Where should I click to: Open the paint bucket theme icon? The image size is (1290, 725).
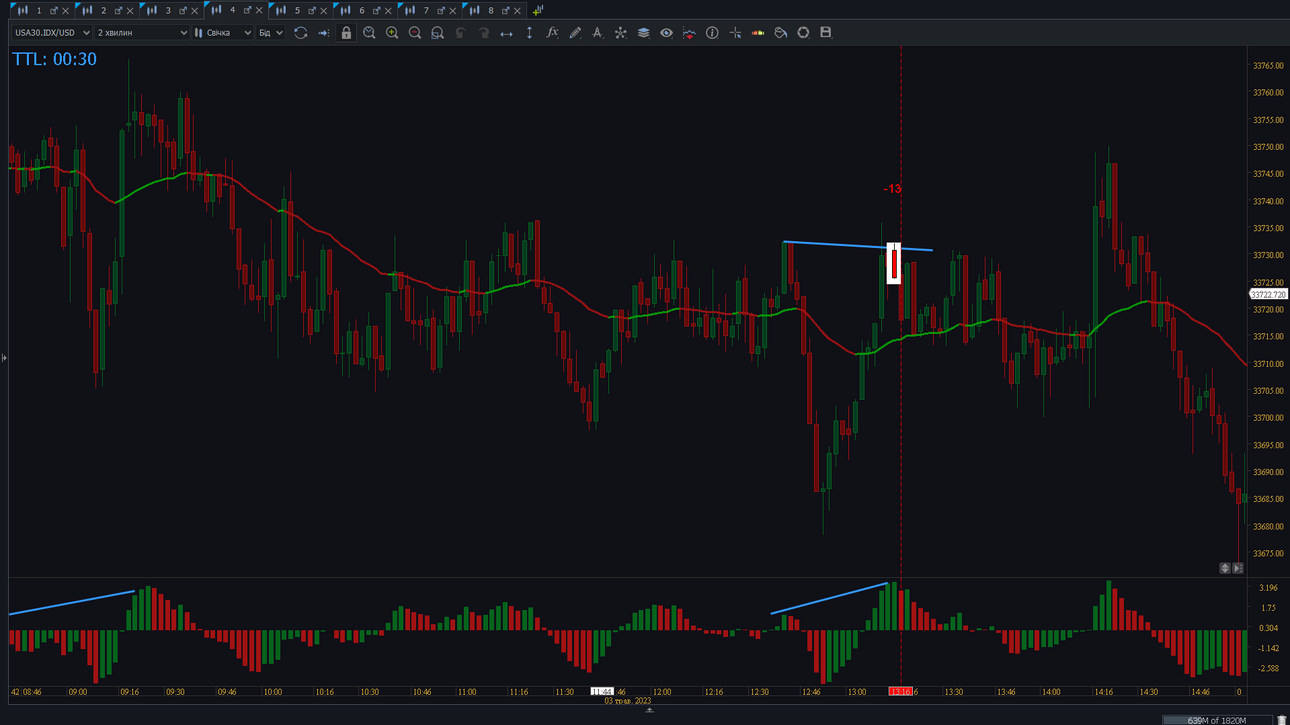click(x=781, y=33)
